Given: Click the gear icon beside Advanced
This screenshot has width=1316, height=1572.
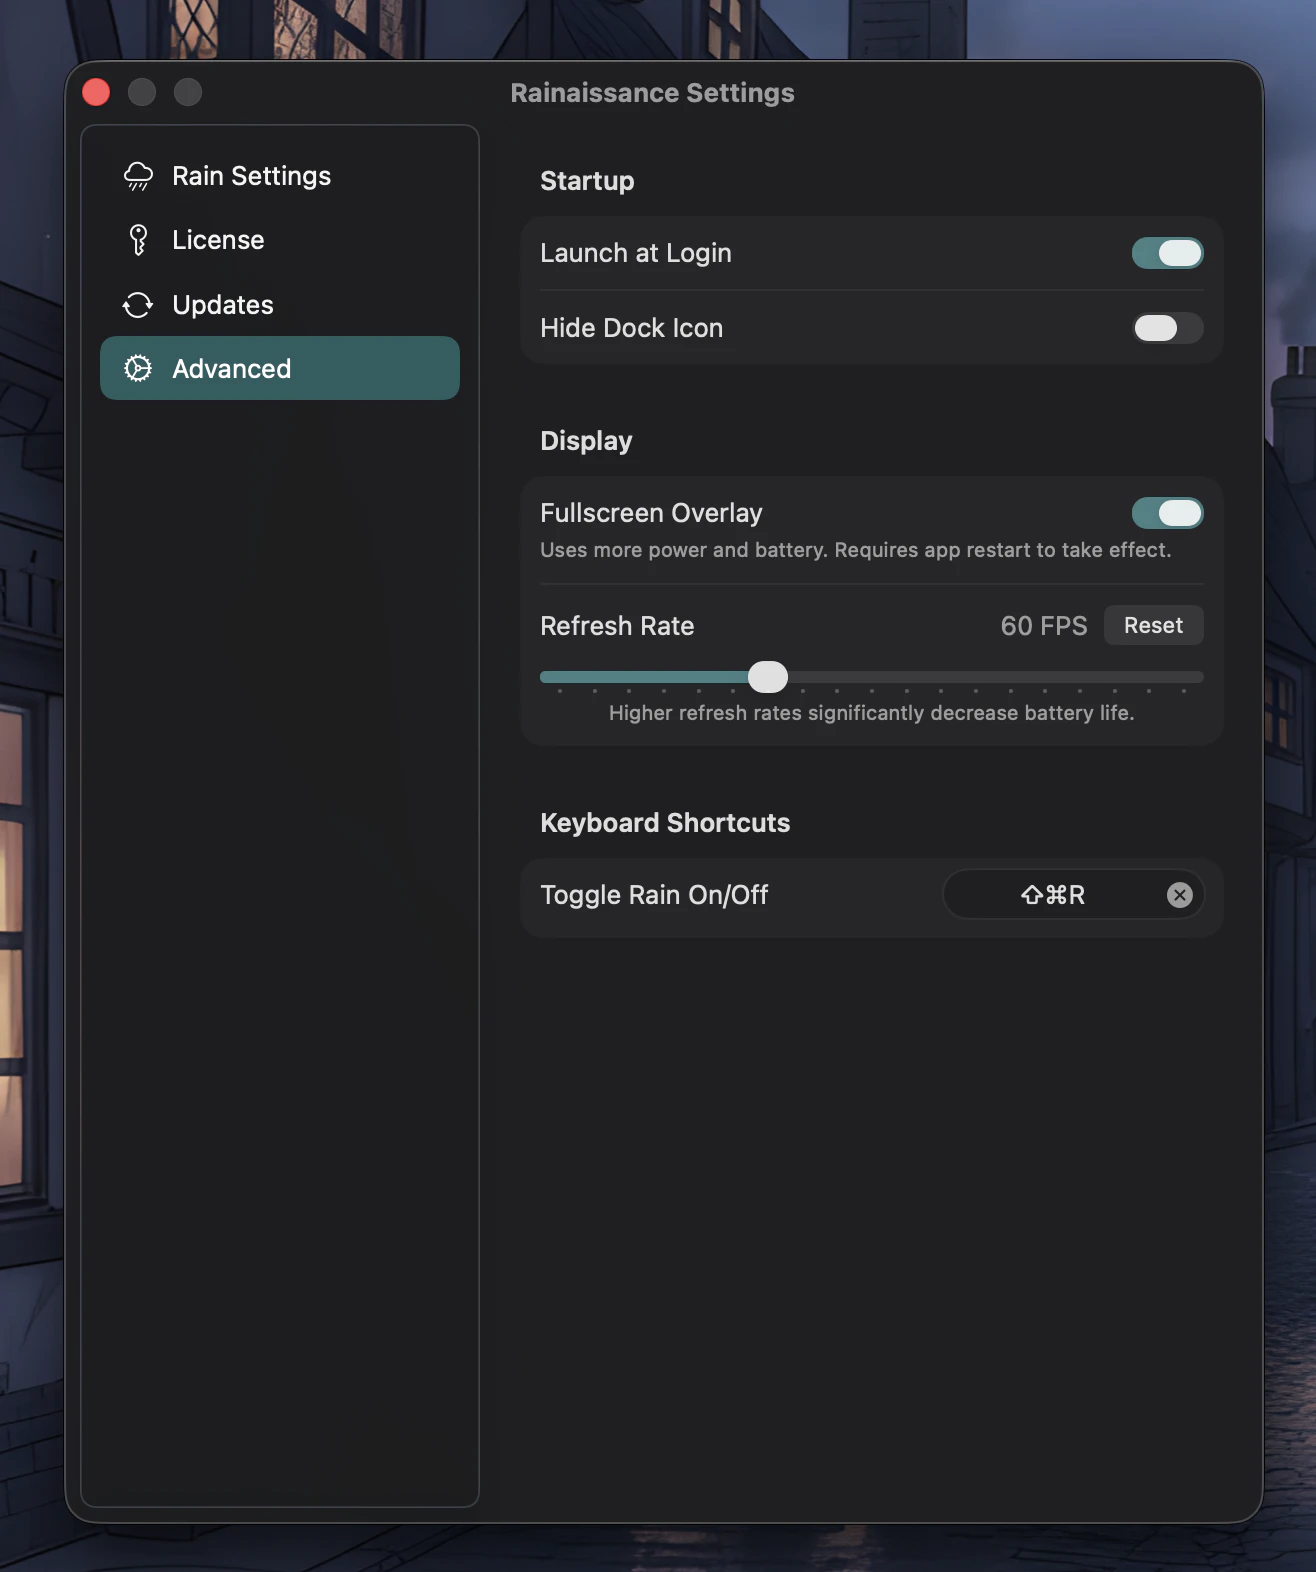Looking at the screenshot, I should pyautogui.click(x=138, y=369).
